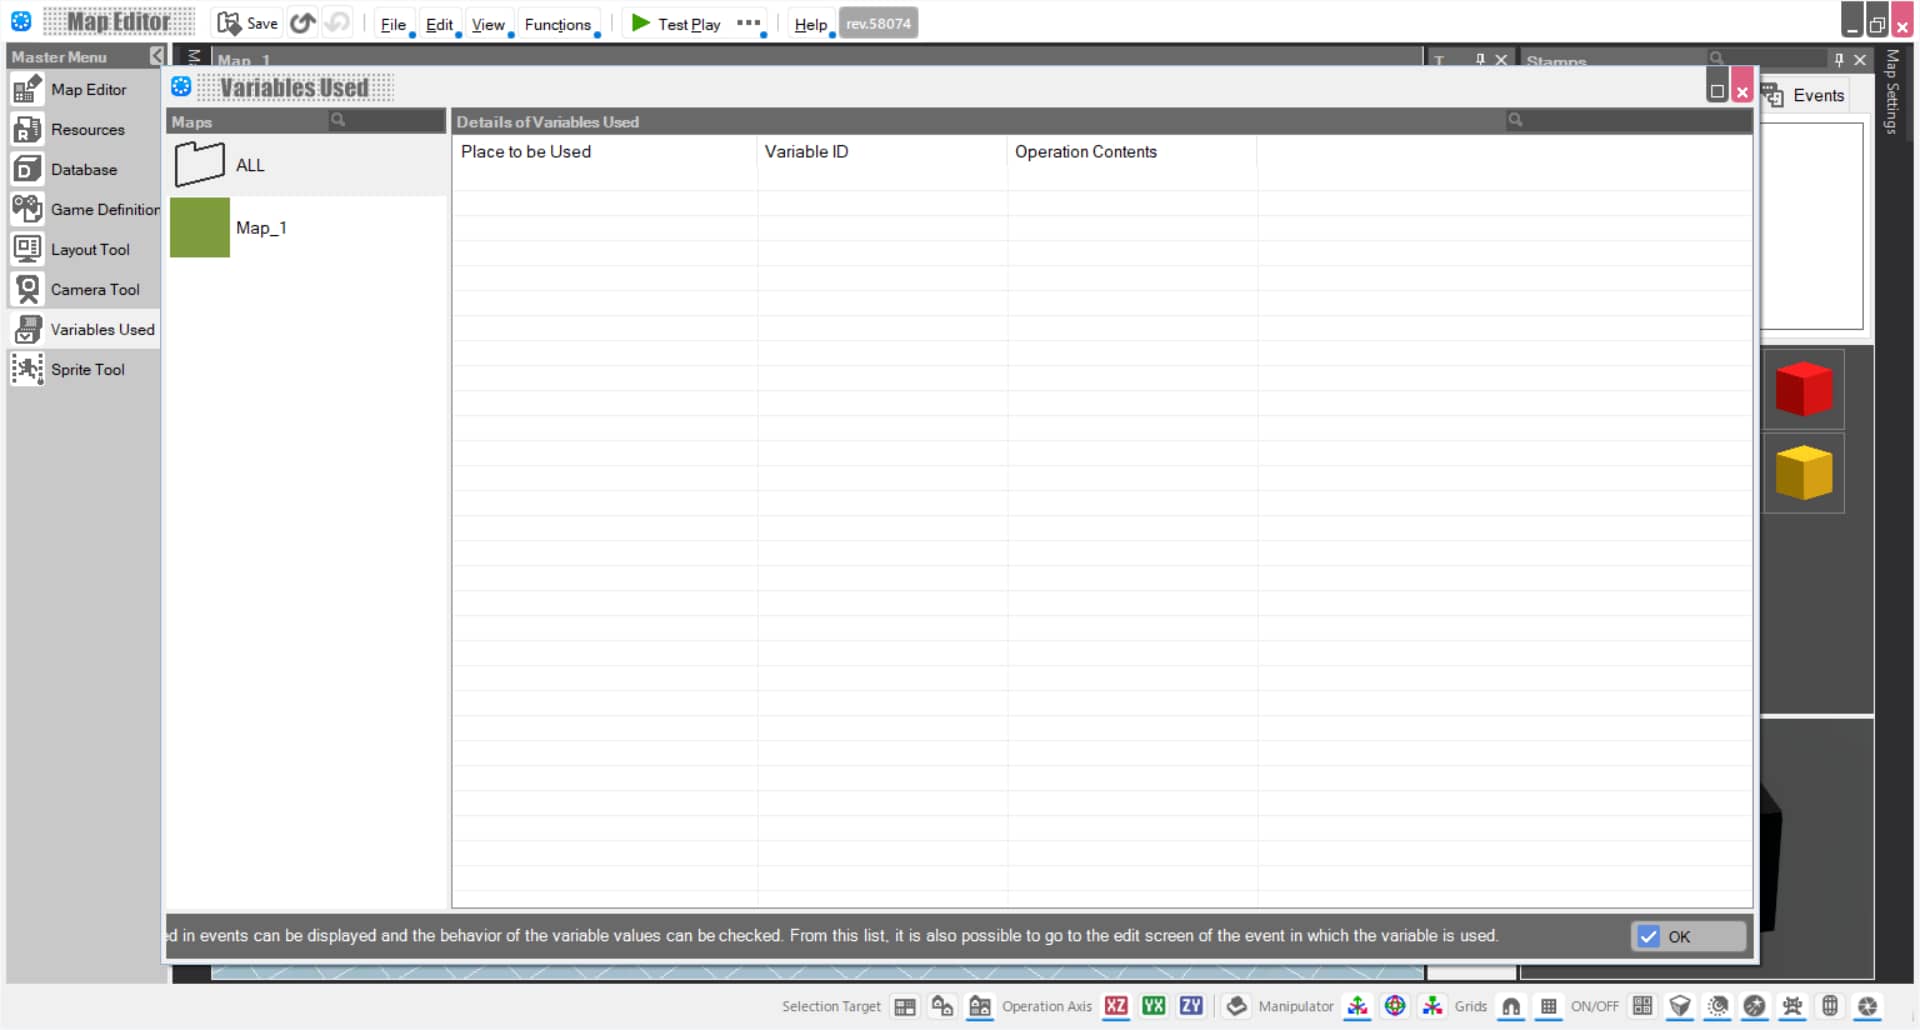The width and height of the screenshot is (1920, 1030).
Task: Click the eraser icon before Manipulator
Action: (x=1237, y=1007)
